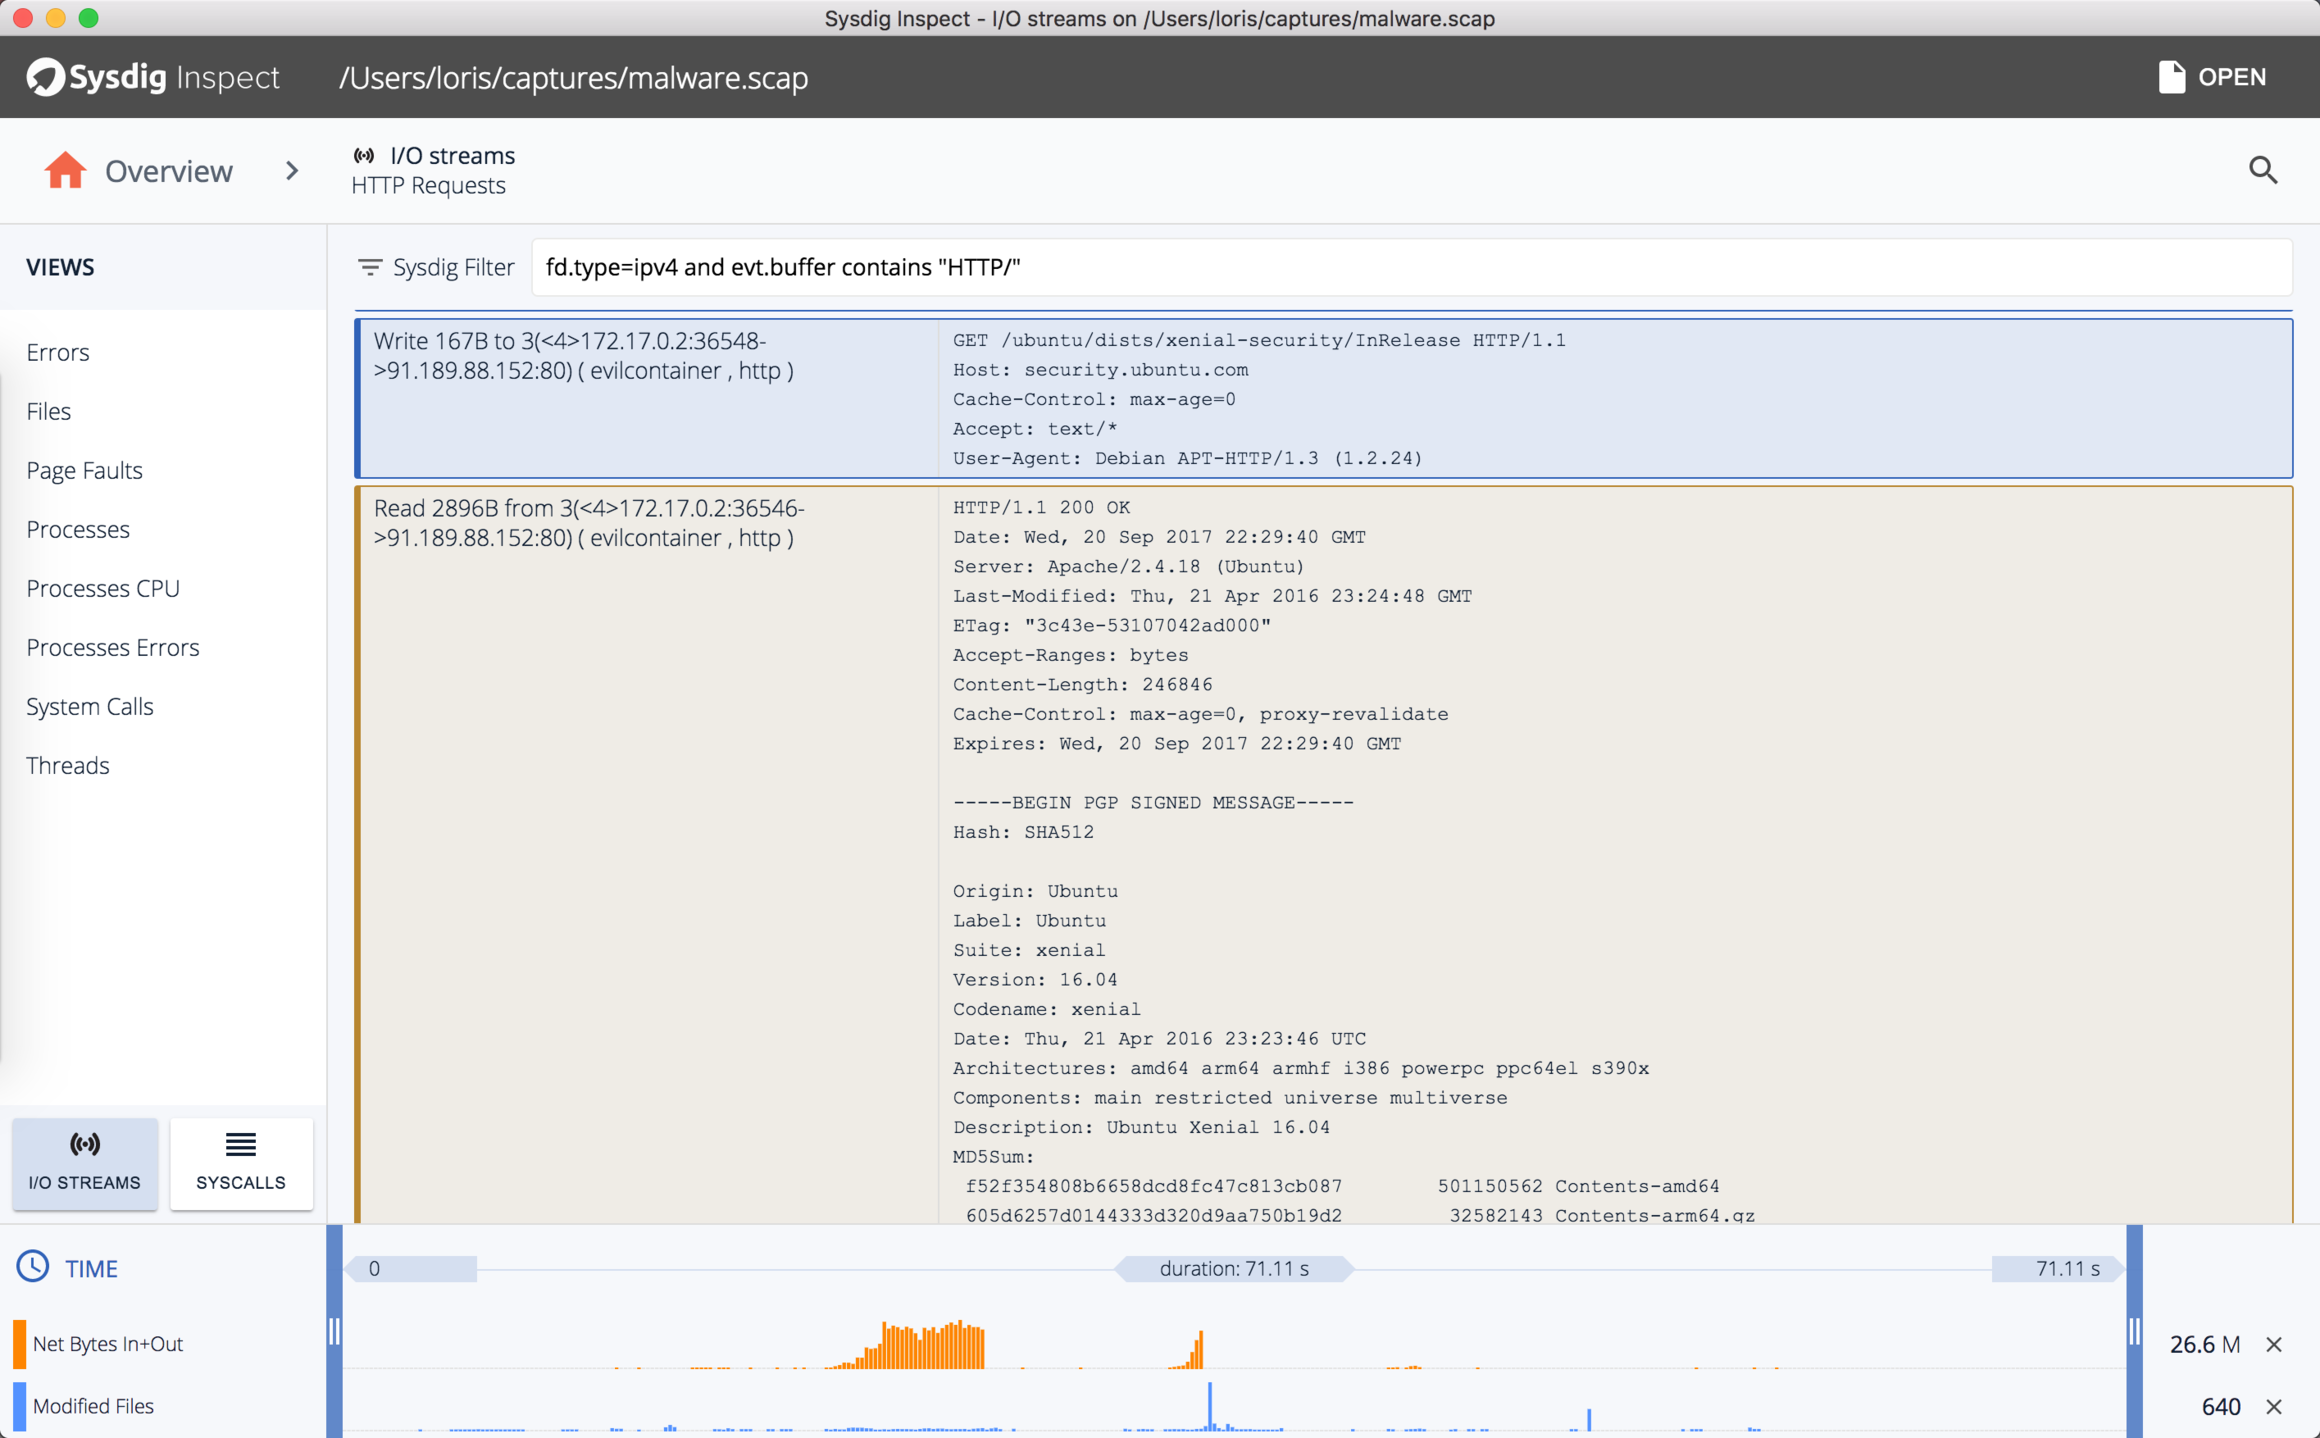Hide the Modified Files metric
This screenshot has width=2320, height=1438.
[x=2277, y=1406]
